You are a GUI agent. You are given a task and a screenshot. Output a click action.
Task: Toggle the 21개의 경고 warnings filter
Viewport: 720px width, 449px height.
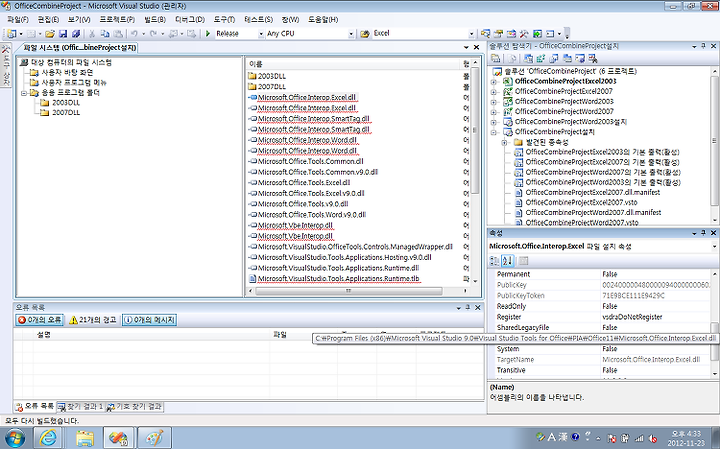(93, 320)
